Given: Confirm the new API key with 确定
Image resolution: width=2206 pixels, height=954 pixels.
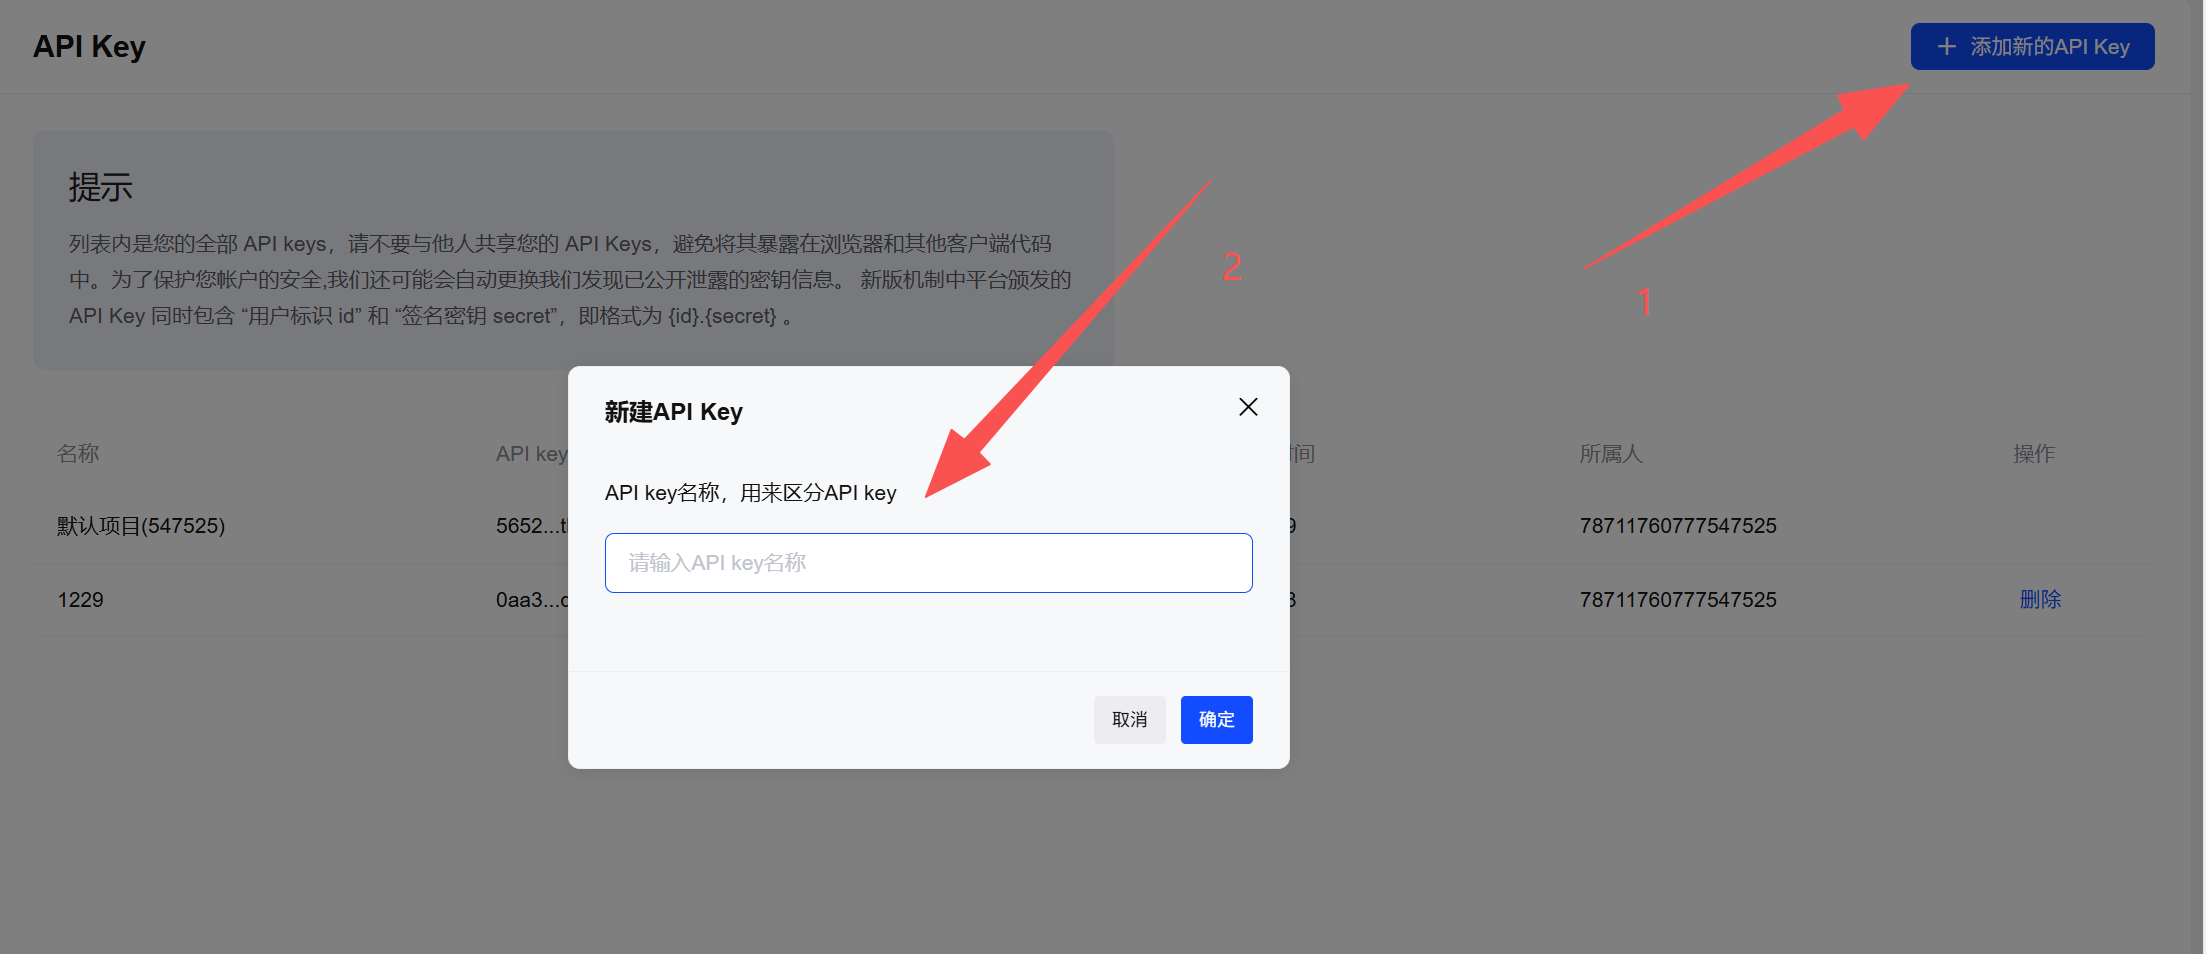Looking at the screenshot, I should click(1216, 719).
